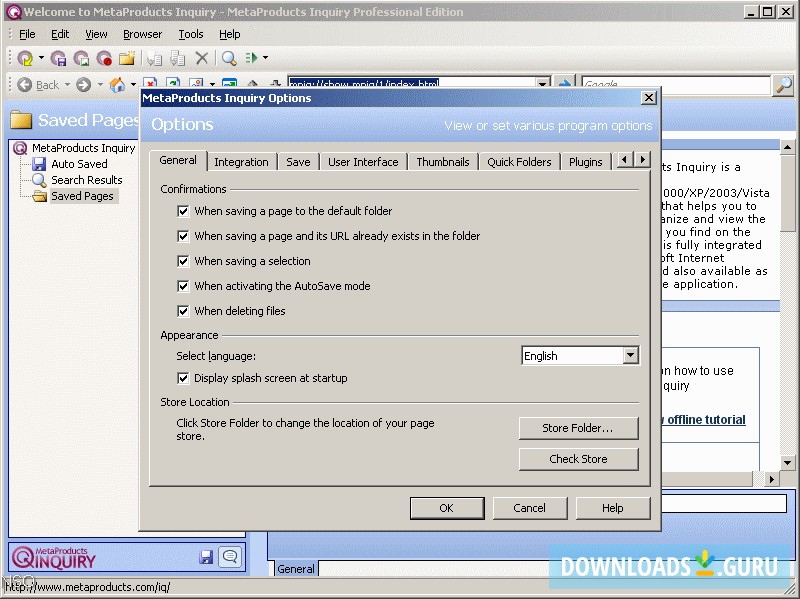
Task: Click the red Stop download icon
Action: [105, 58]
